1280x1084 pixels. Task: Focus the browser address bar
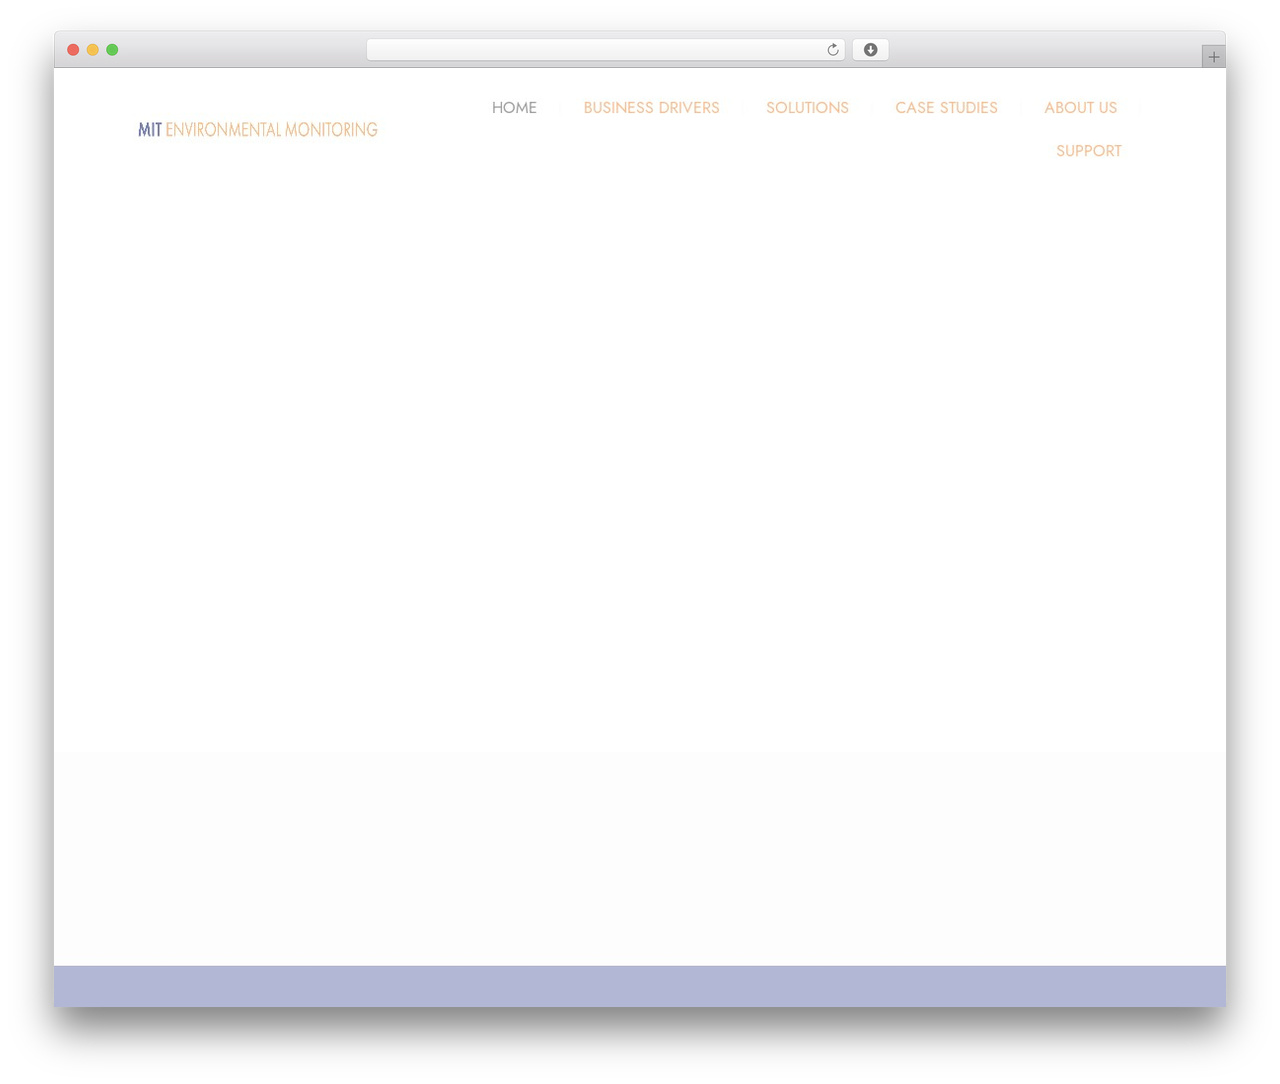click(605, 50)
